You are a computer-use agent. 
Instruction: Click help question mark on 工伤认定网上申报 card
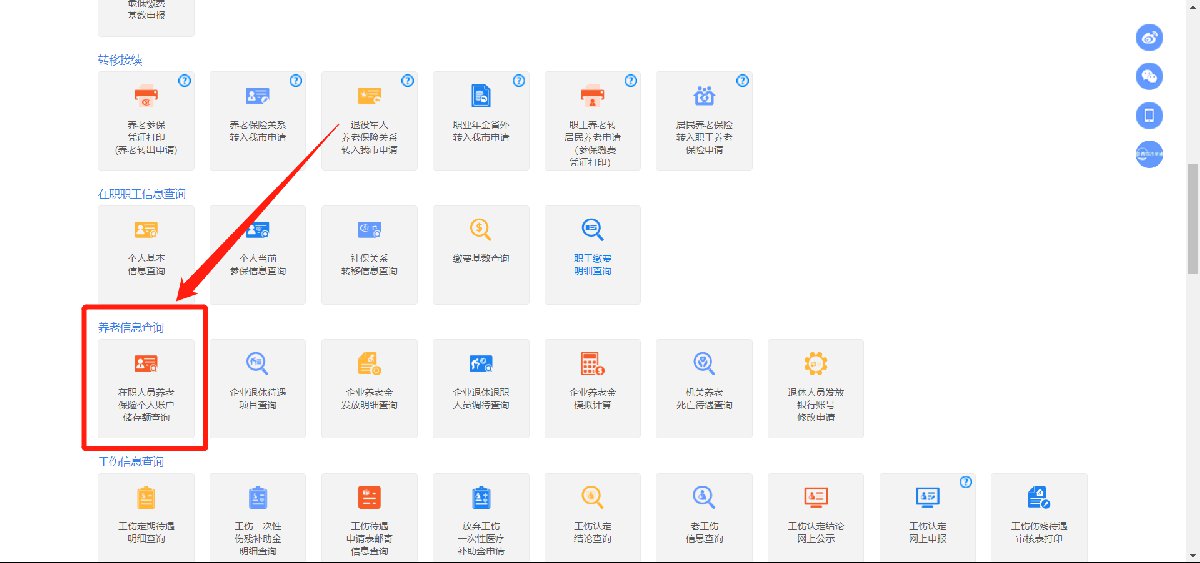[x=965, y=482]
